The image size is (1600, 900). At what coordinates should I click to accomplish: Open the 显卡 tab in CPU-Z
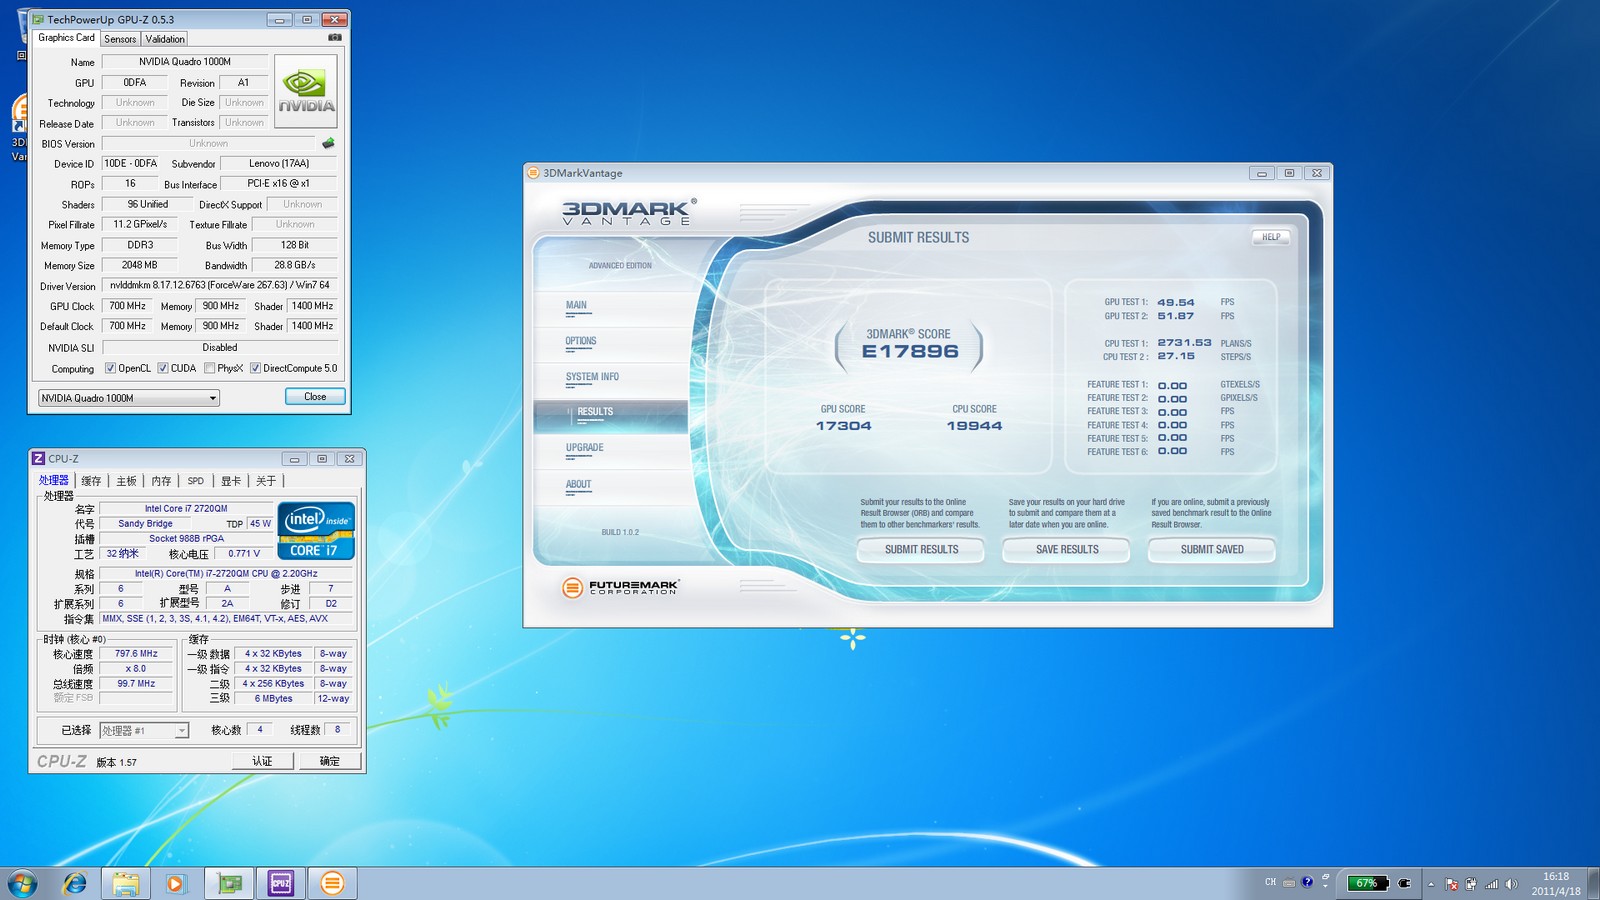[231, 481]
